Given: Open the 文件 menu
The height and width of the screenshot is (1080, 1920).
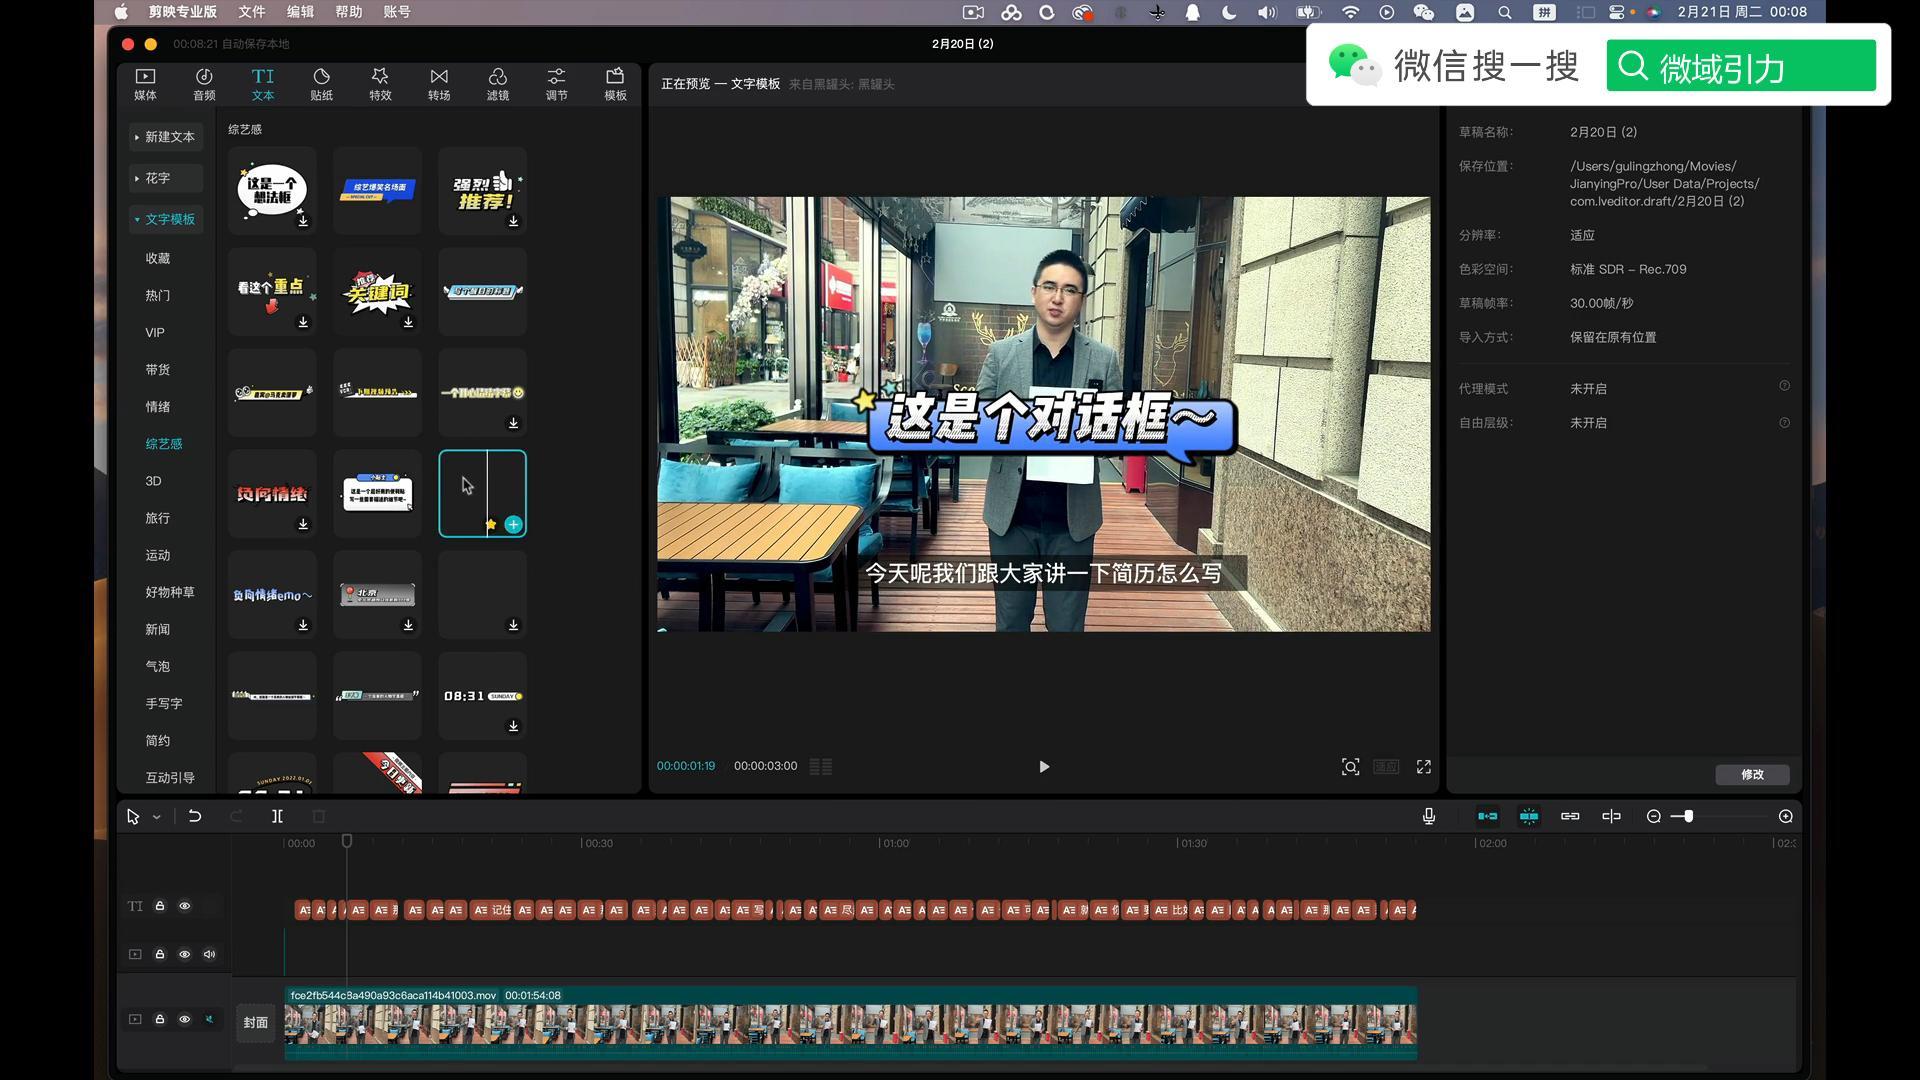Looking at the screenshot, I should tap(252, 12).
